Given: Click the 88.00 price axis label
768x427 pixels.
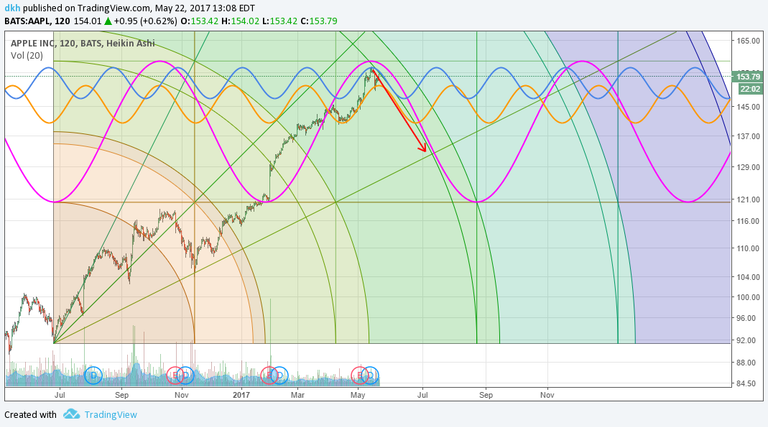Looking at the screenshot, I should point(748,362).
